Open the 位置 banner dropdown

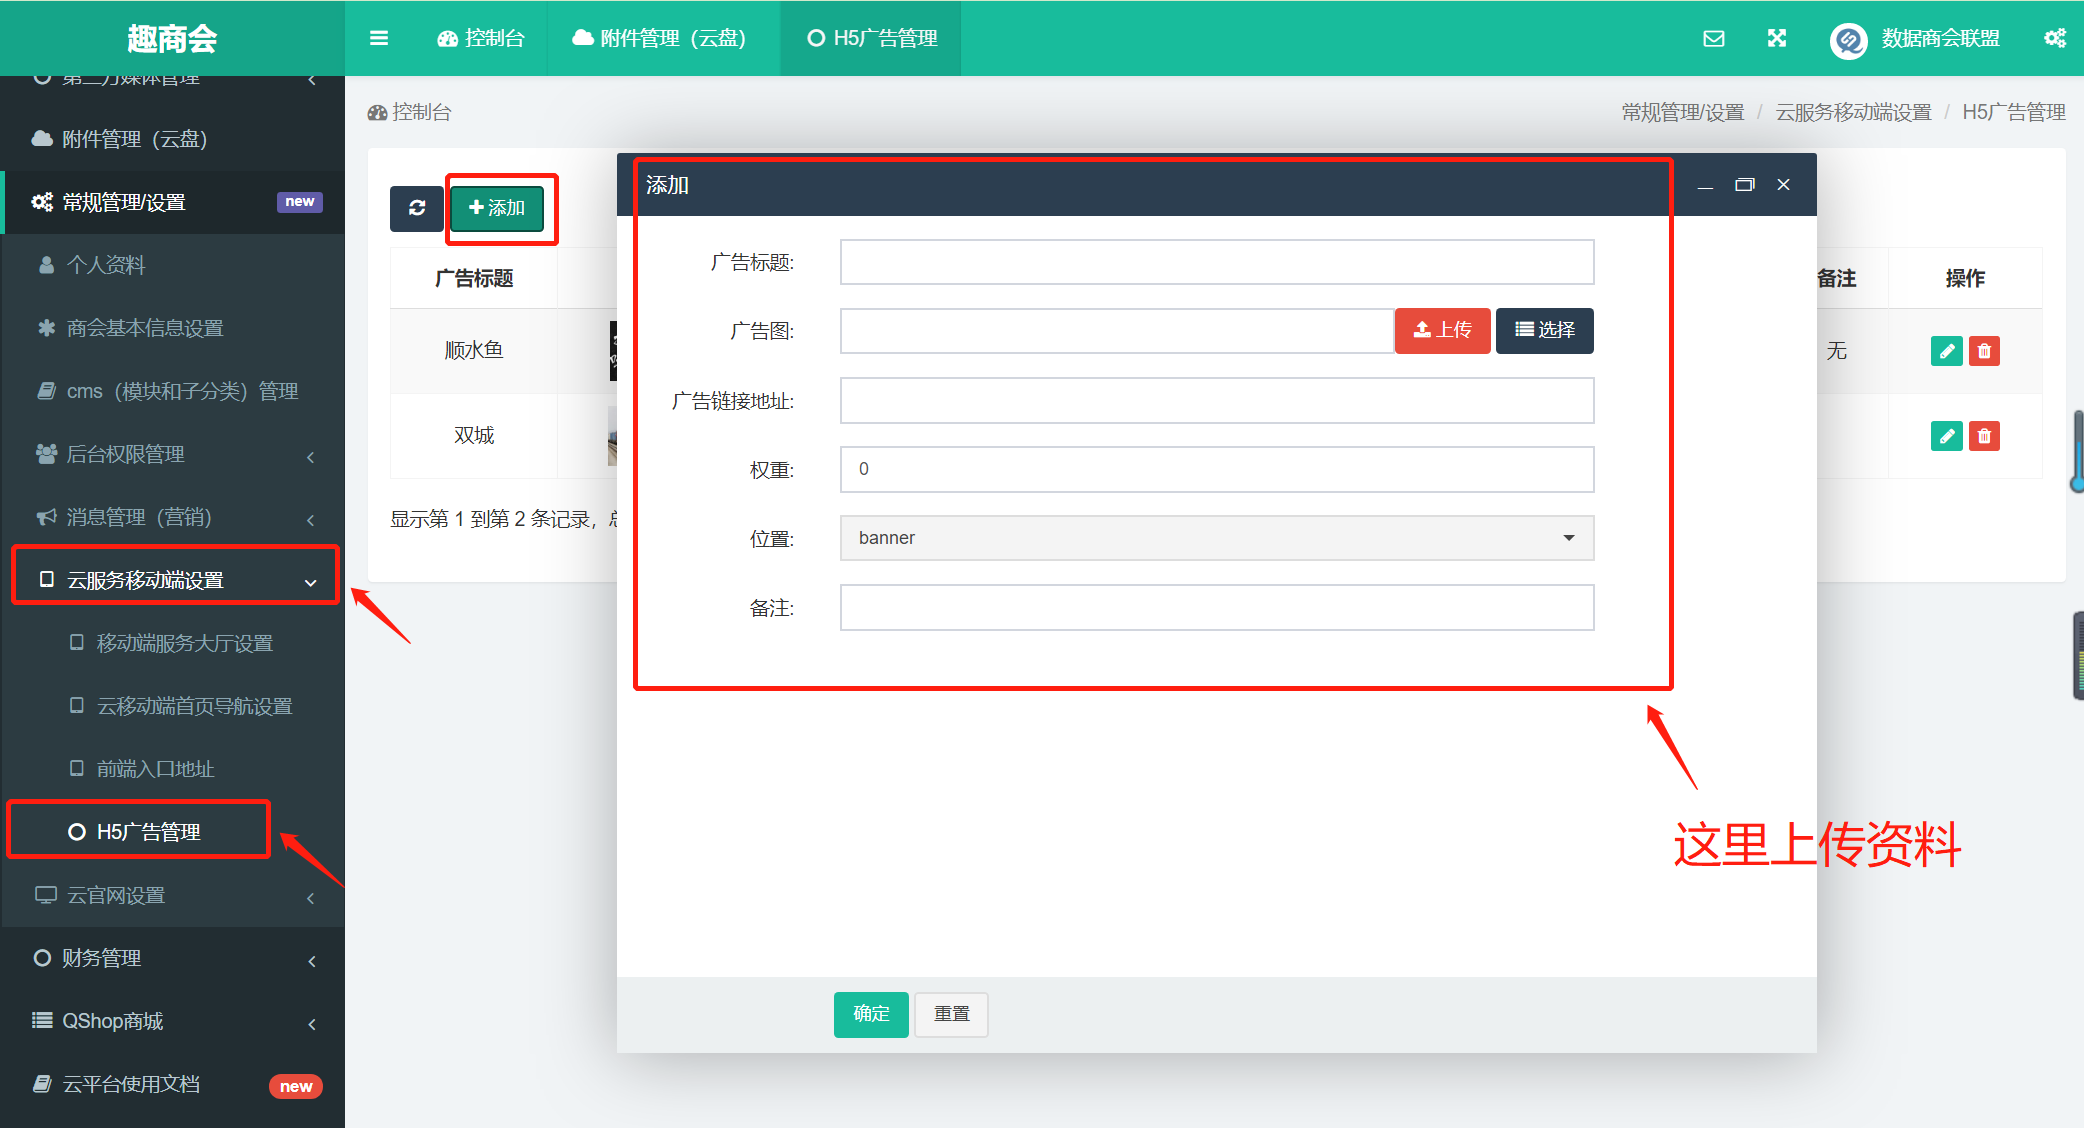(x=1216, y=538)
